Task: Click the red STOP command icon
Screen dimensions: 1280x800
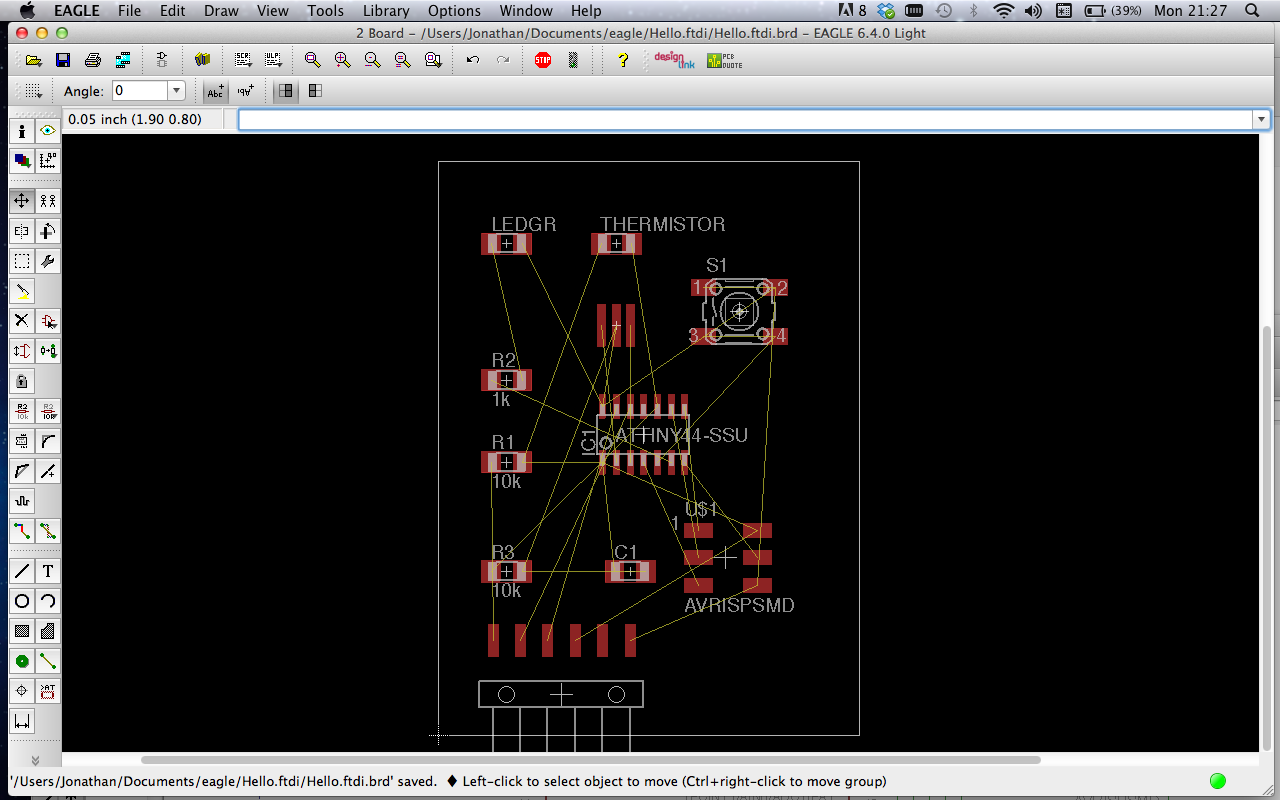Action: [543, 60]
